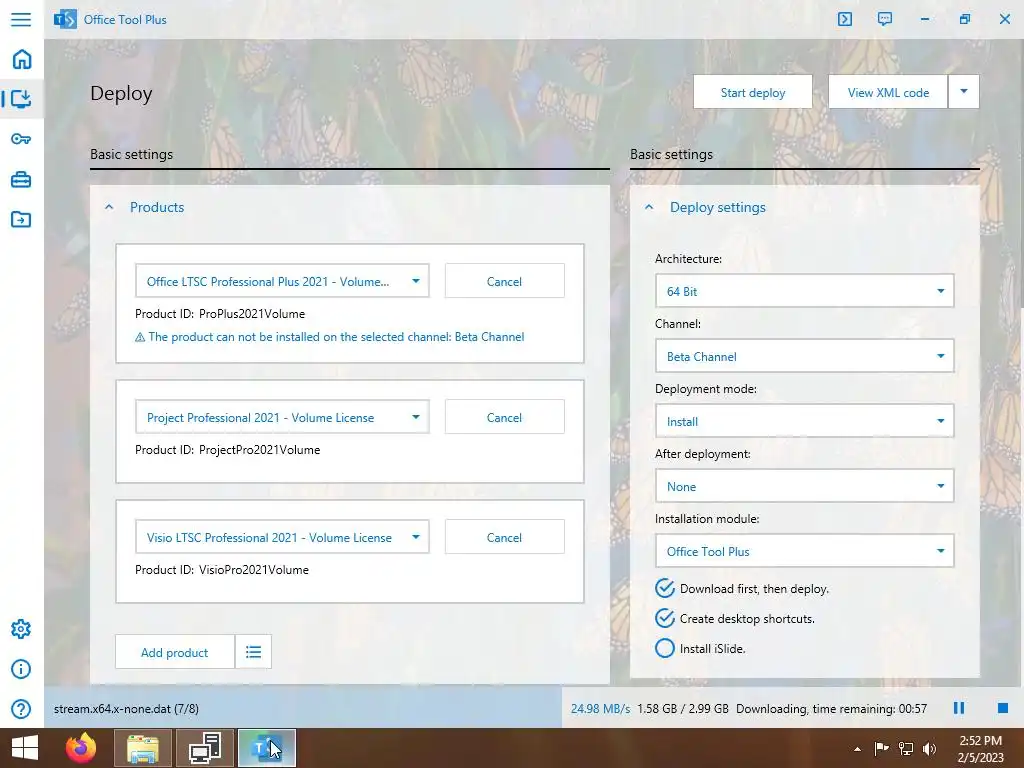
Task: Collapse the Deploy settings section
Action: pyautogui.click(x=648, y=207)
